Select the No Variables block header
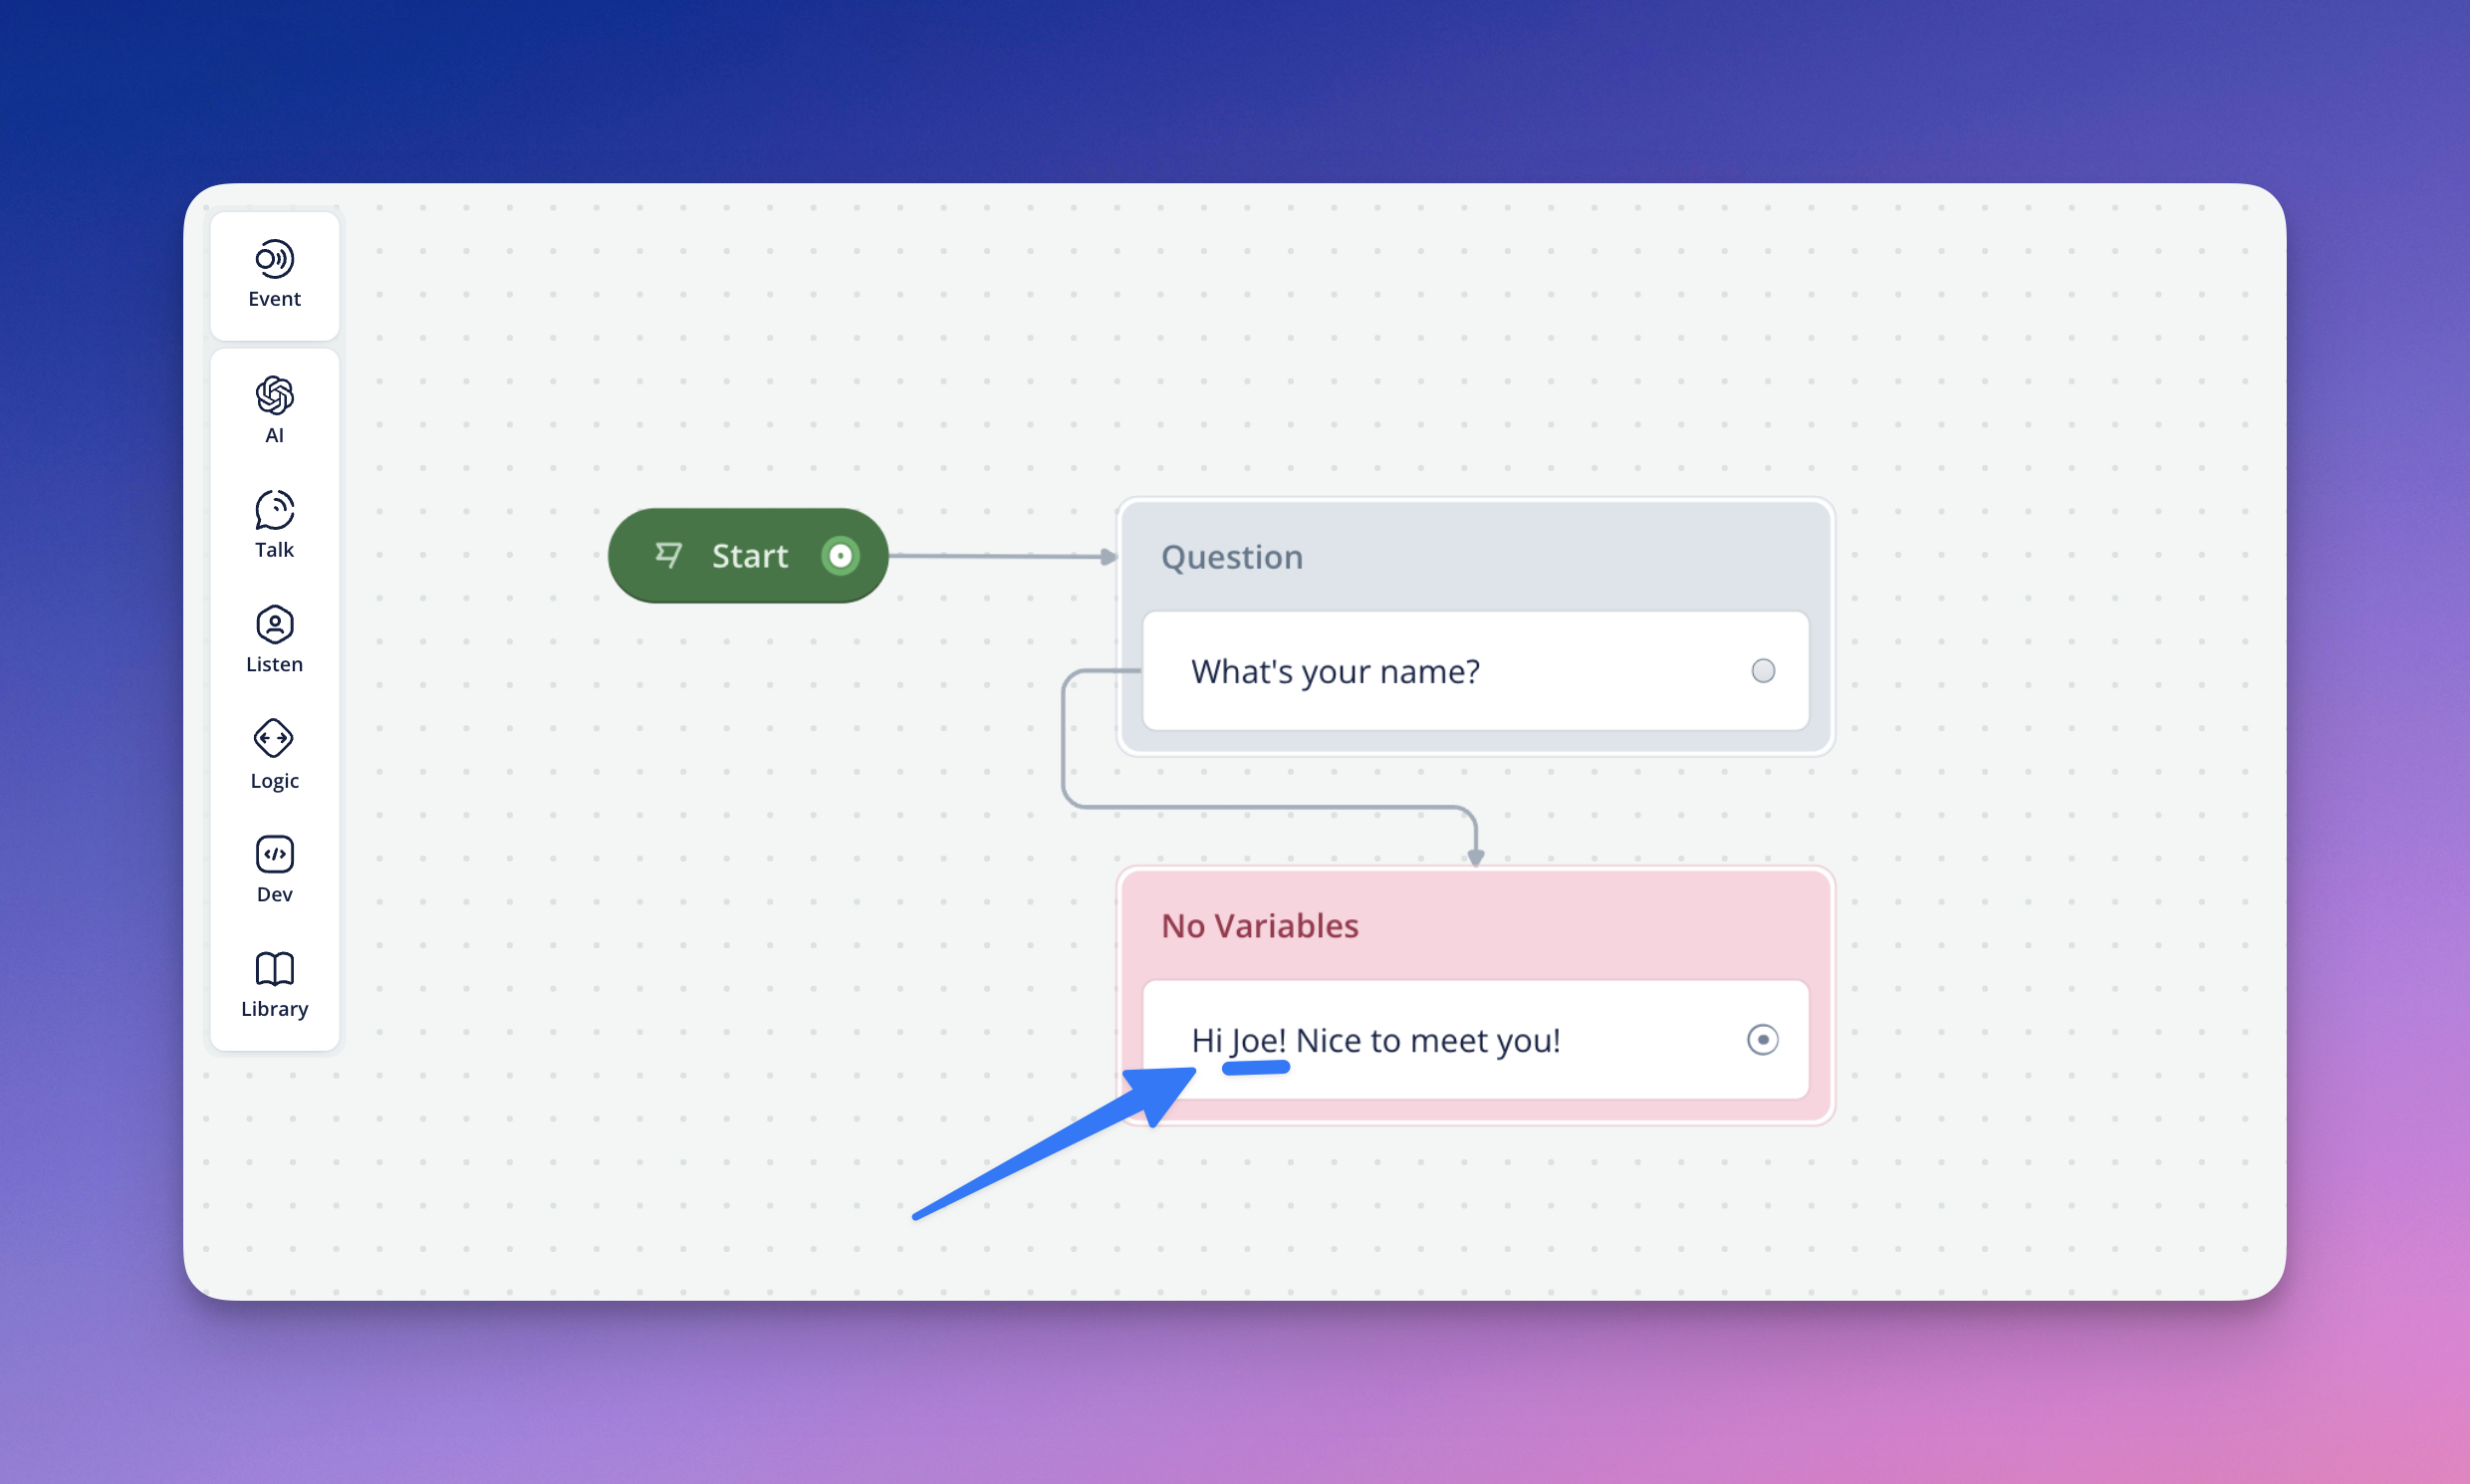Screen dimensions: 2470x1484 point(1260,926)
